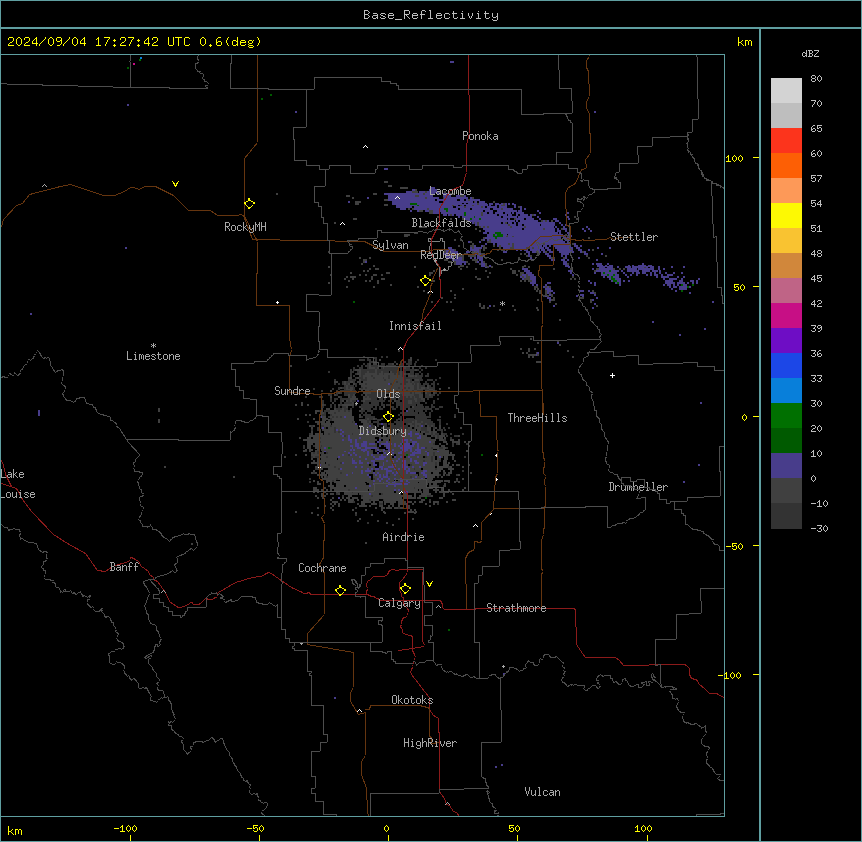Click the HighRiver label
The height and width of the screenshot is (842, 862).
(430, 743)
